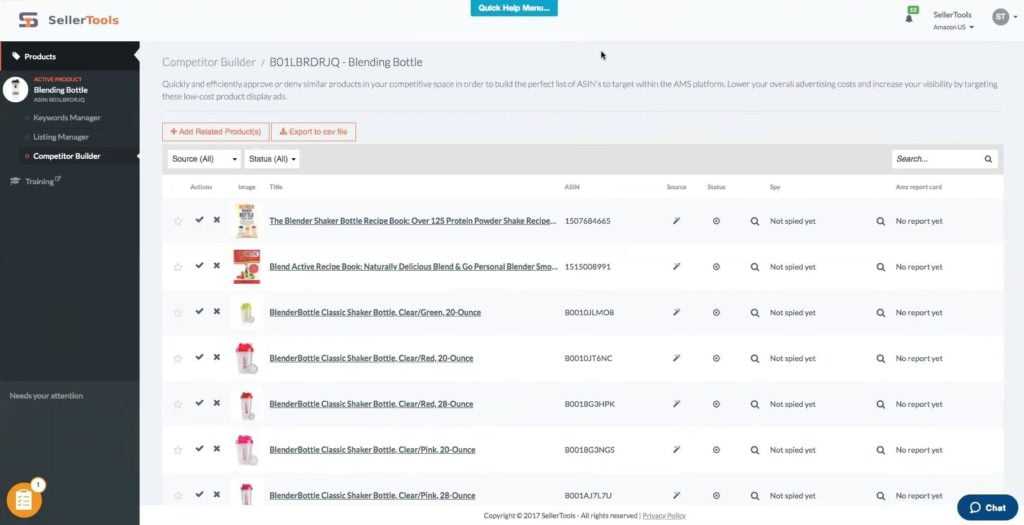The height and width of the screenshot is (525, 1024).
Task: Star the Clear/Green 20-Ounce row
Action: point(178,313)
